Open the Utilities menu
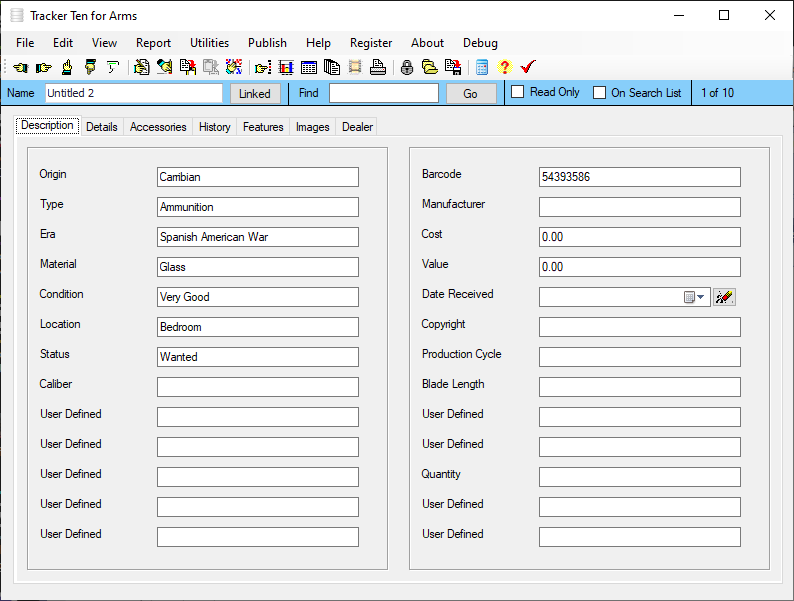 (x=209, y=43)
